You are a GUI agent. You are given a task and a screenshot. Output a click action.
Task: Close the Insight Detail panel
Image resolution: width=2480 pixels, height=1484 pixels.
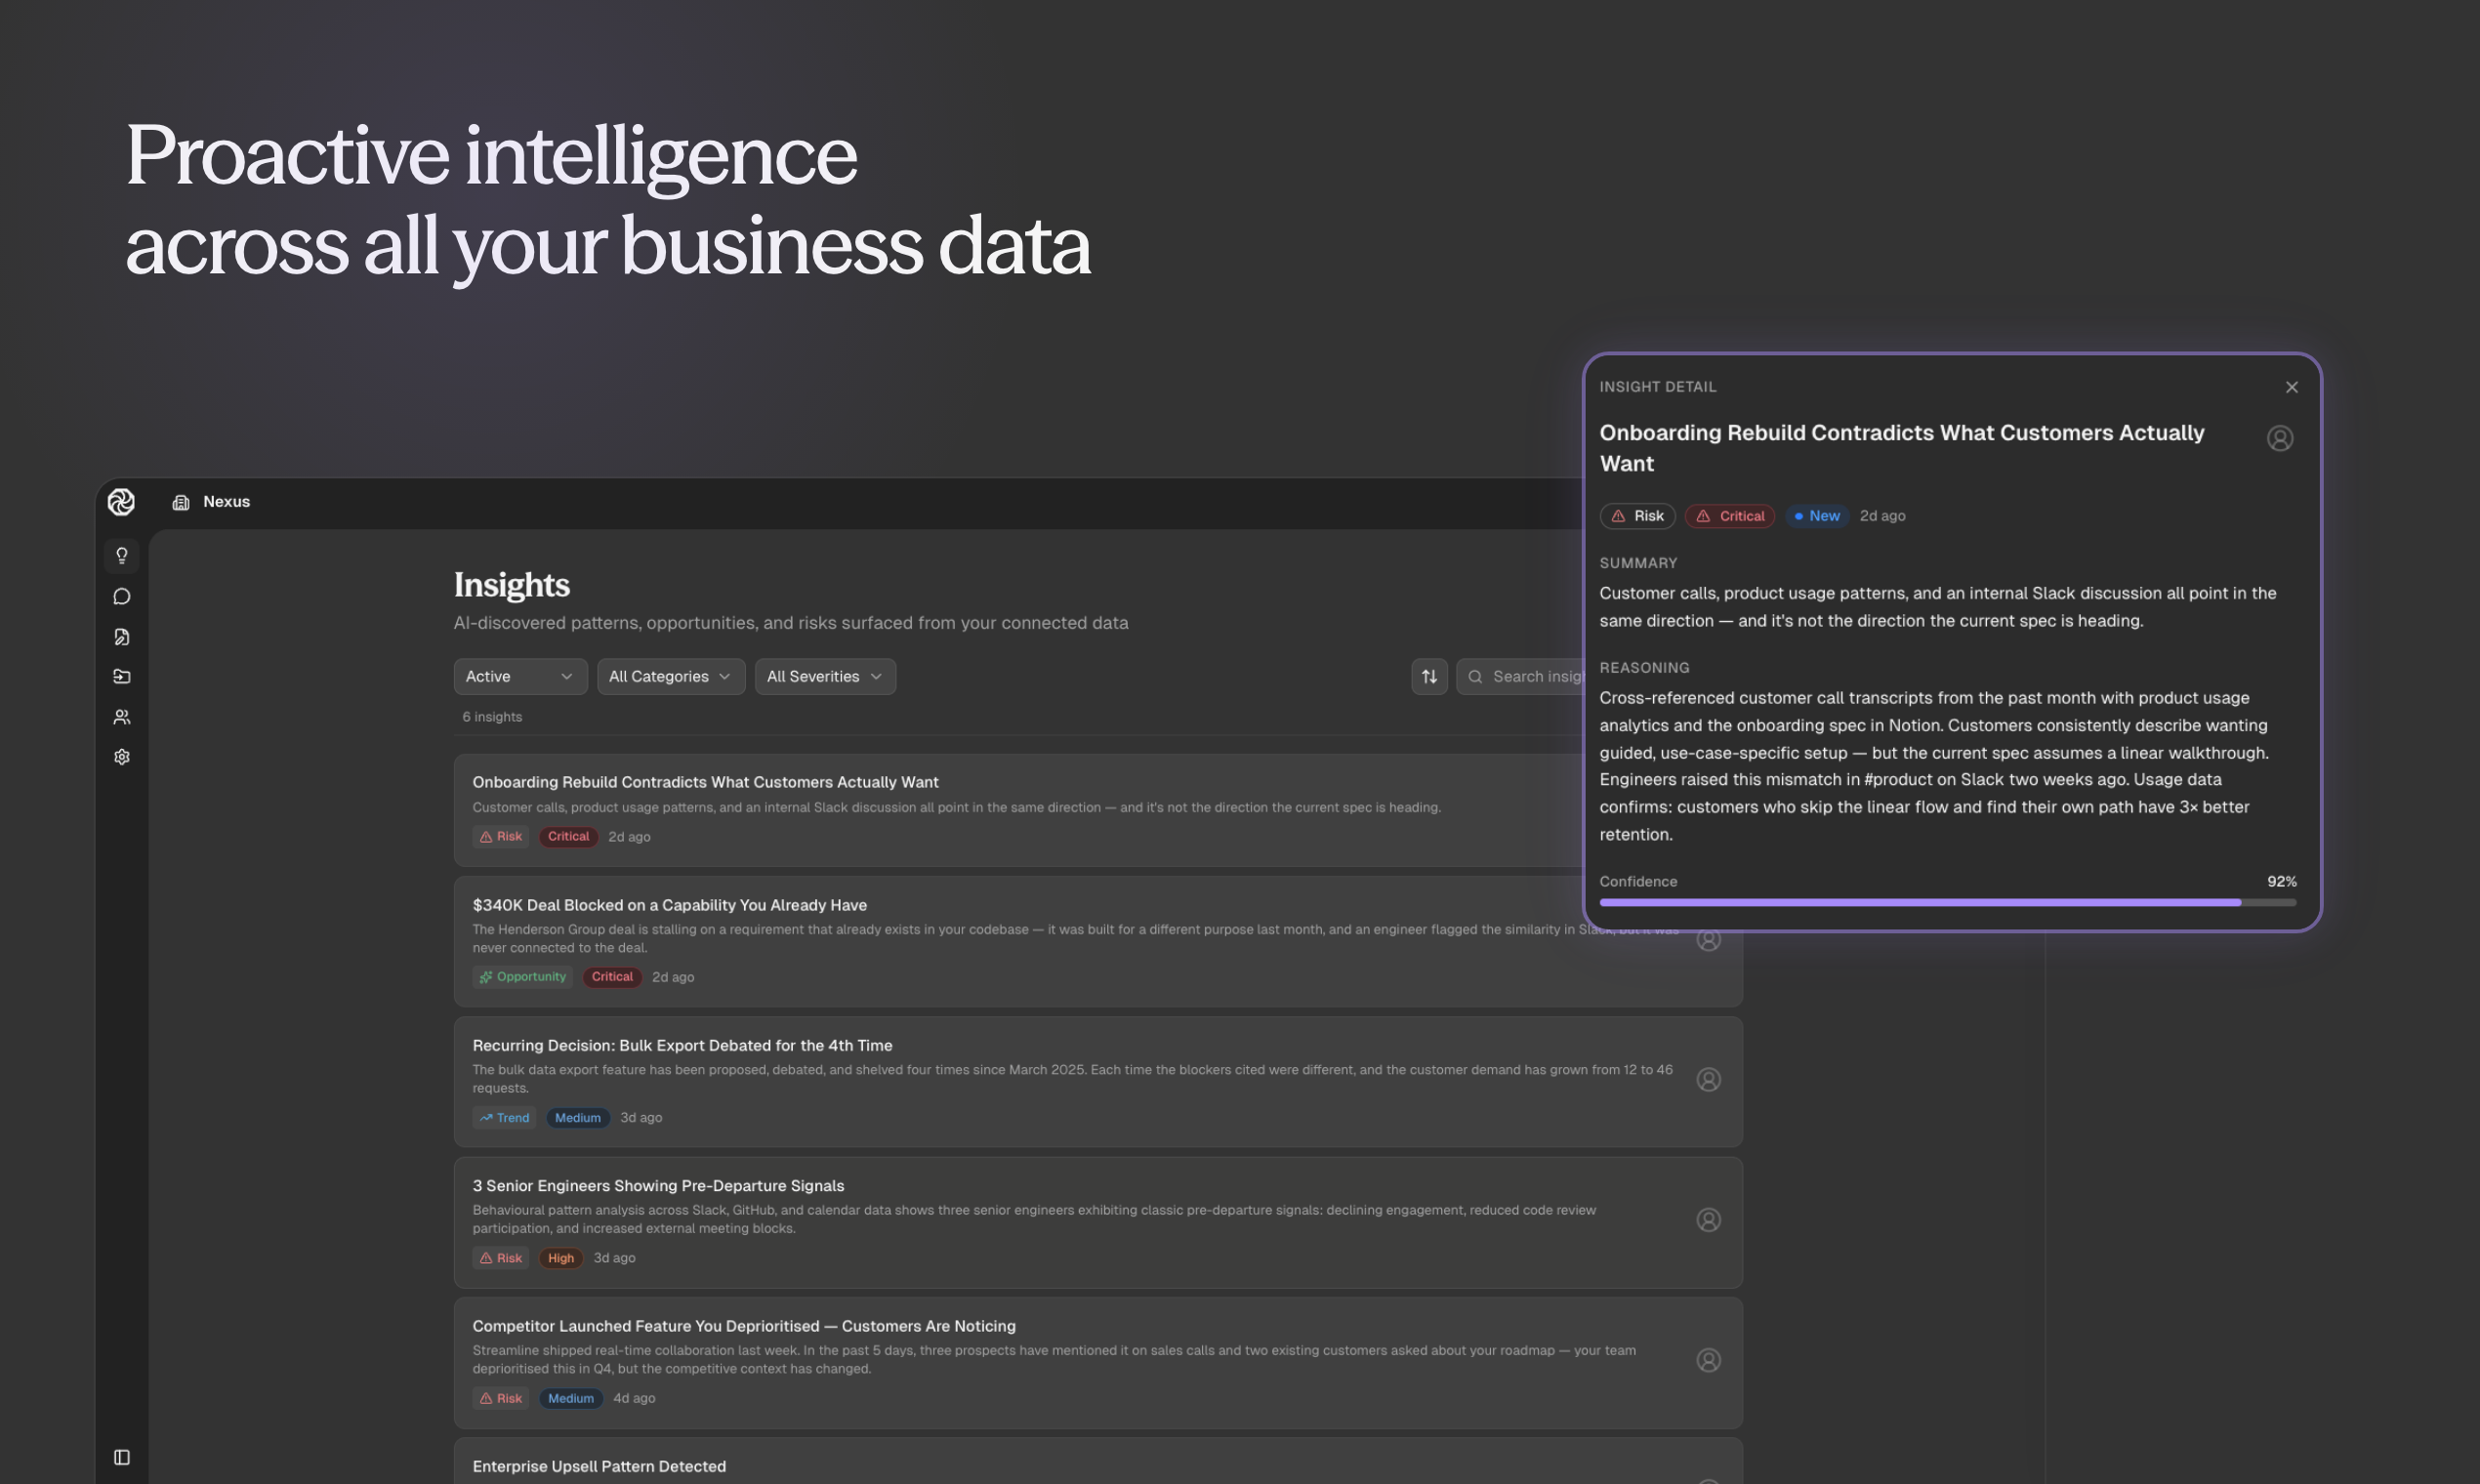coord(2291,387)
